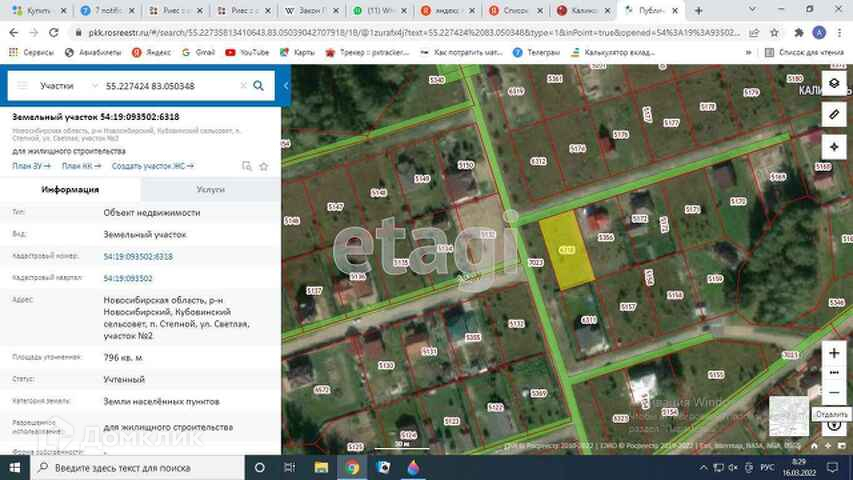Image resolution: width=853 pixels, height=480 pixels.
Task: Open the hamburger menu in search bar
Action: tap(22, 86)
